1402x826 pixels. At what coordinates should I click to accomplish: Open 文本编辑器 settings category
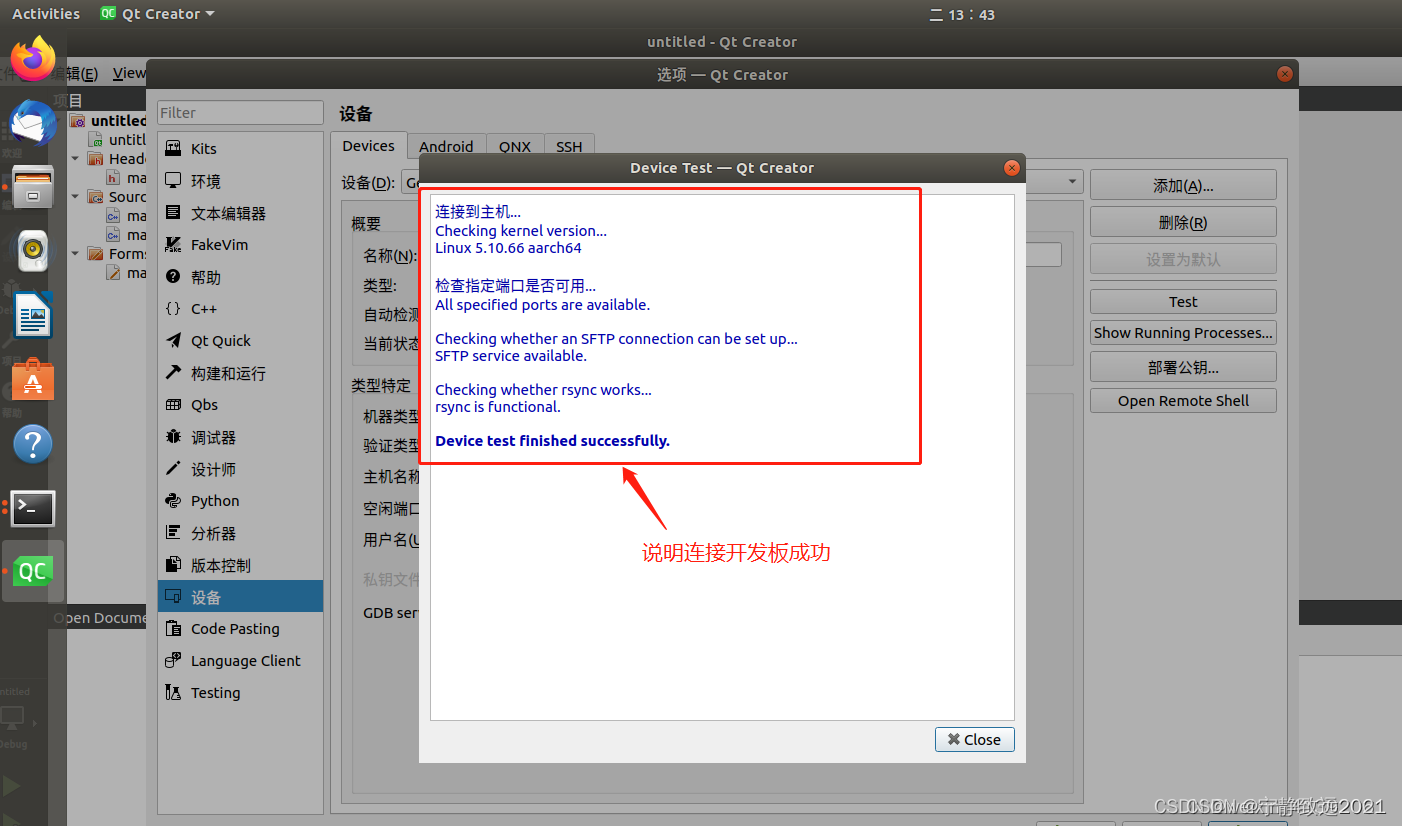click(240, 213)
